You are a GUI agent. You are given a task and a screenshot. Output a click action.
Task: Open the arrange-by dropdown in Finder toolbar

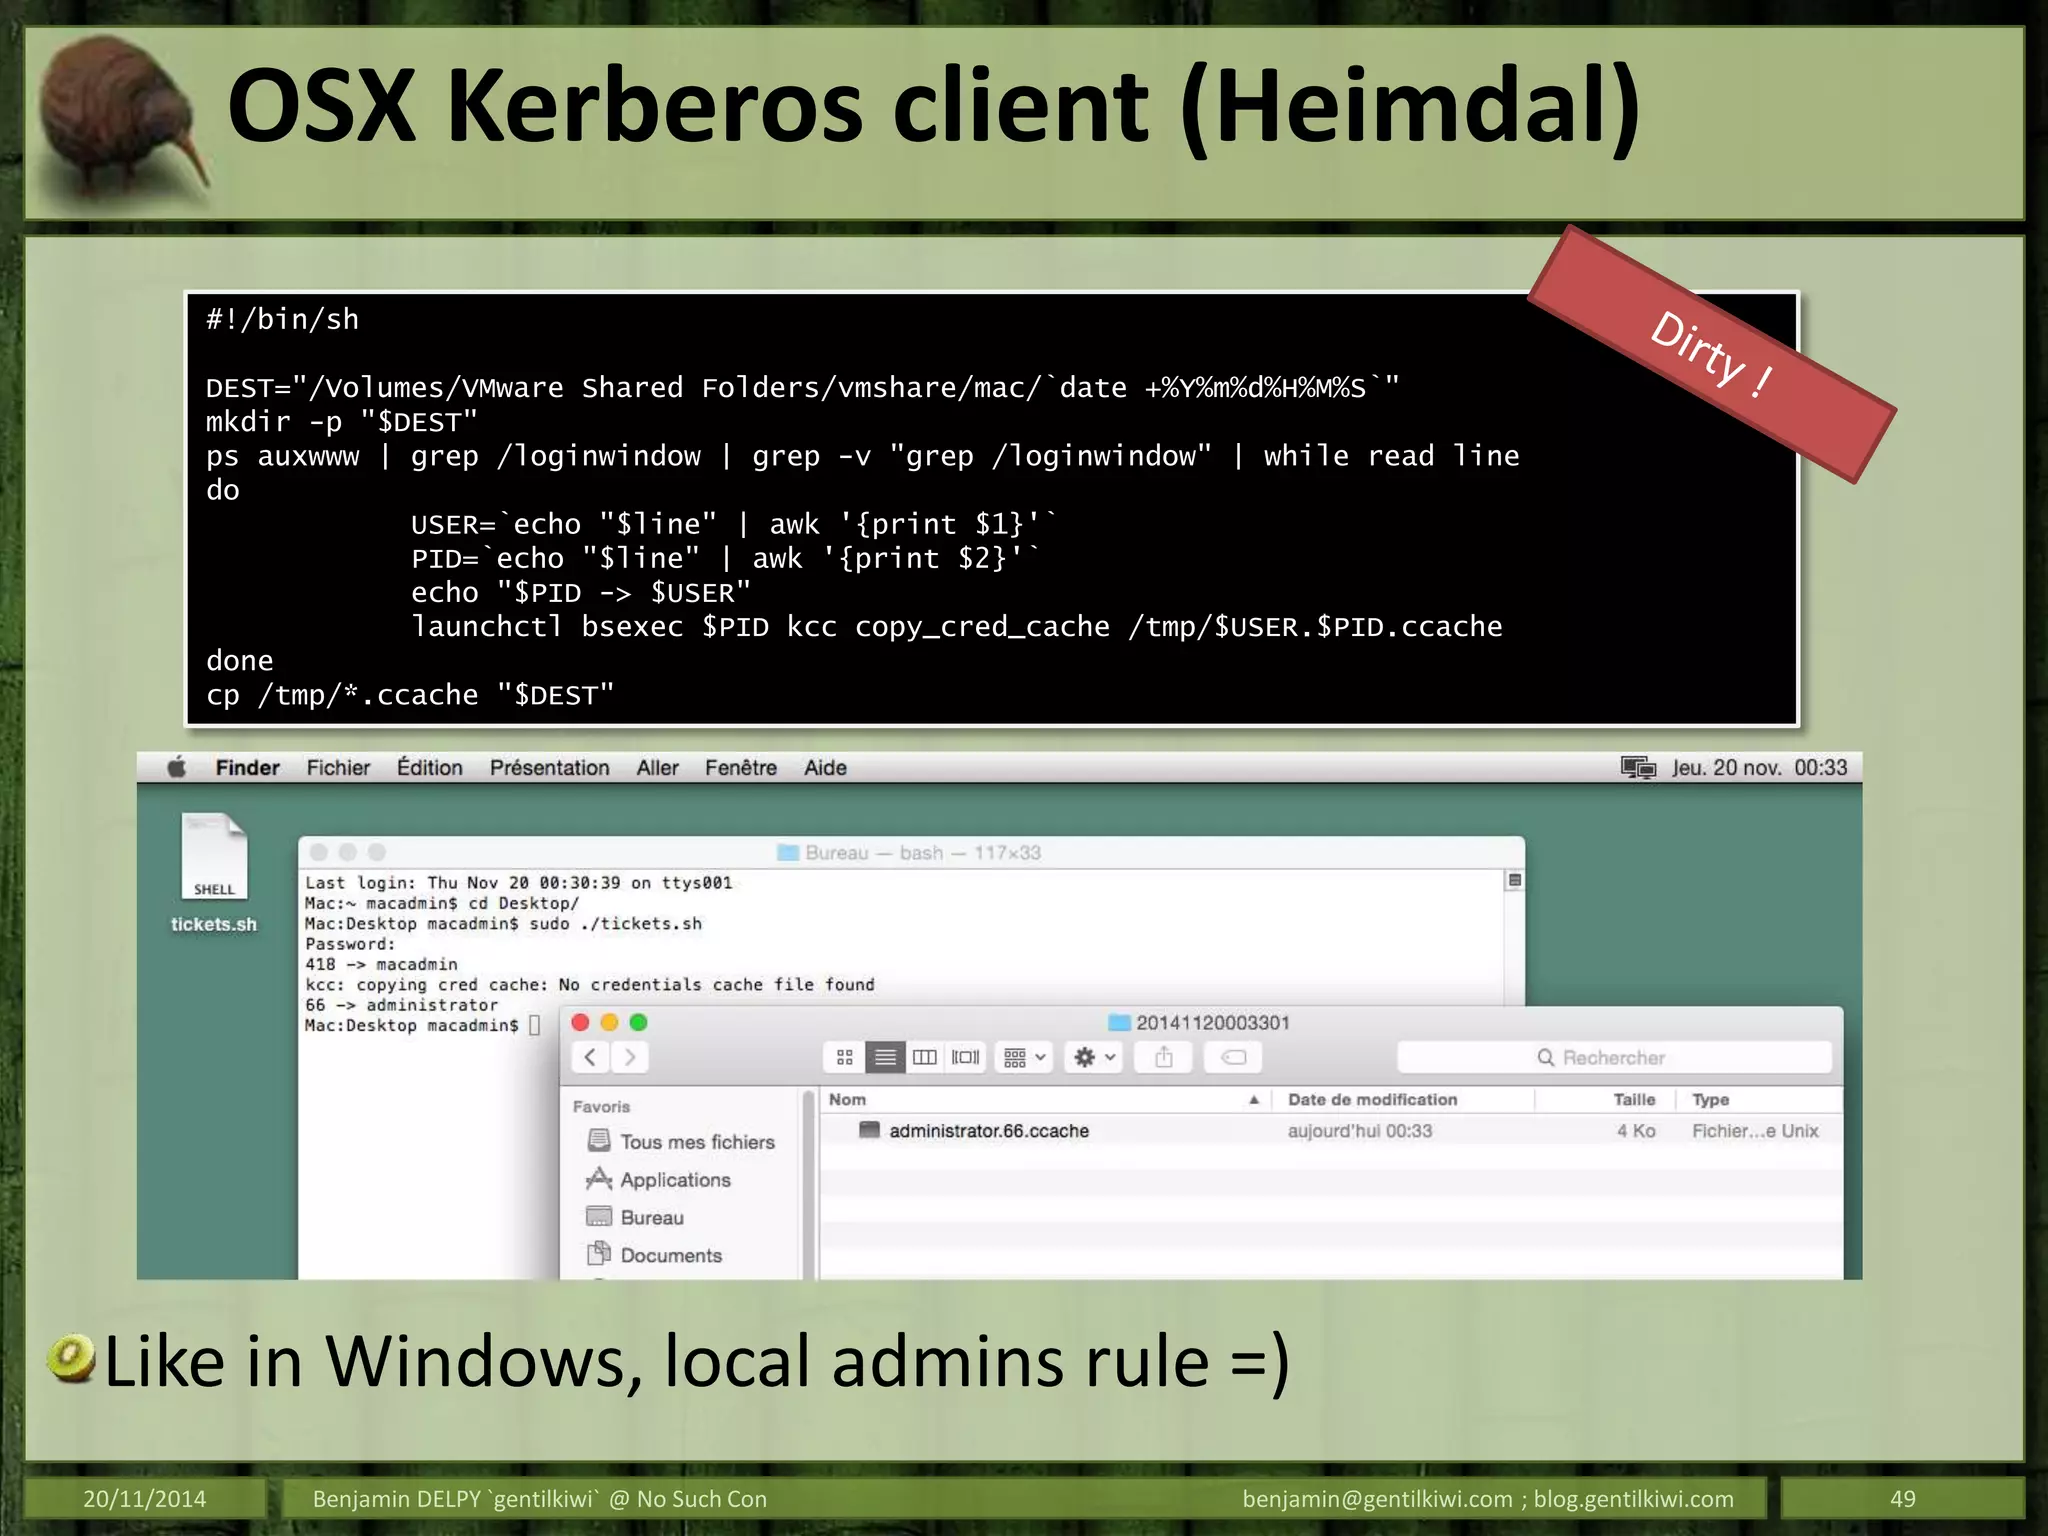[x=1025, y=1057]
